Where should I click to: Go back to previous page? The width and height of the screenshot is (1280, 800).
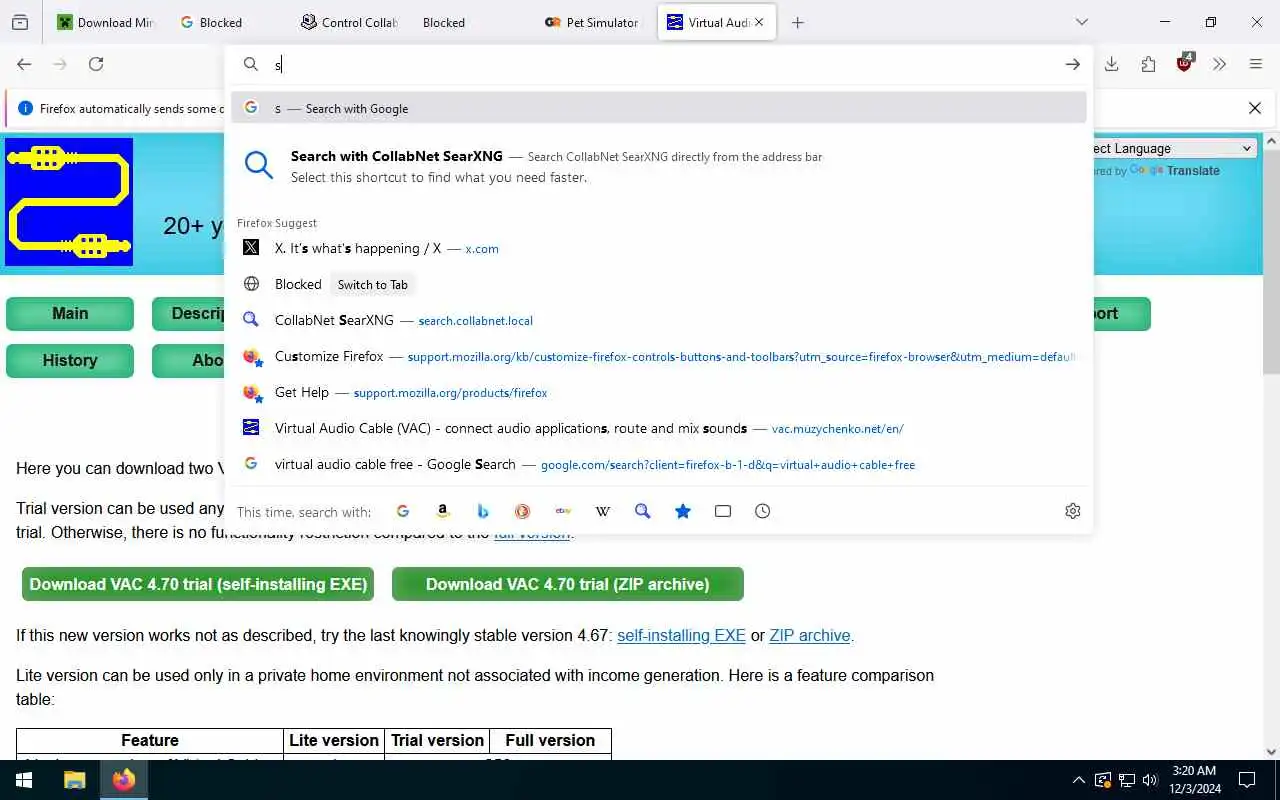click(x=24, y=64)
